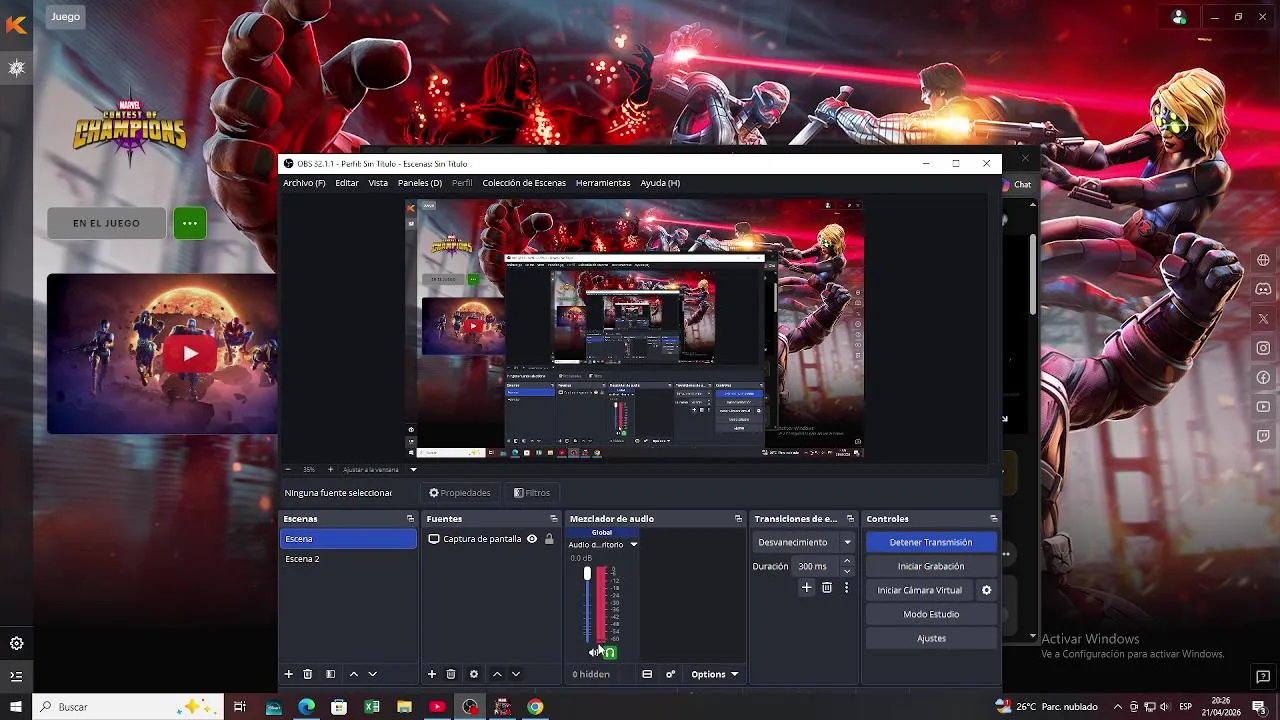Viewport: 1280px width, 720px height.
Task: Mute the Audio de escritorio speaker icon
Action: pyautogui.click(x=594, y=652)
